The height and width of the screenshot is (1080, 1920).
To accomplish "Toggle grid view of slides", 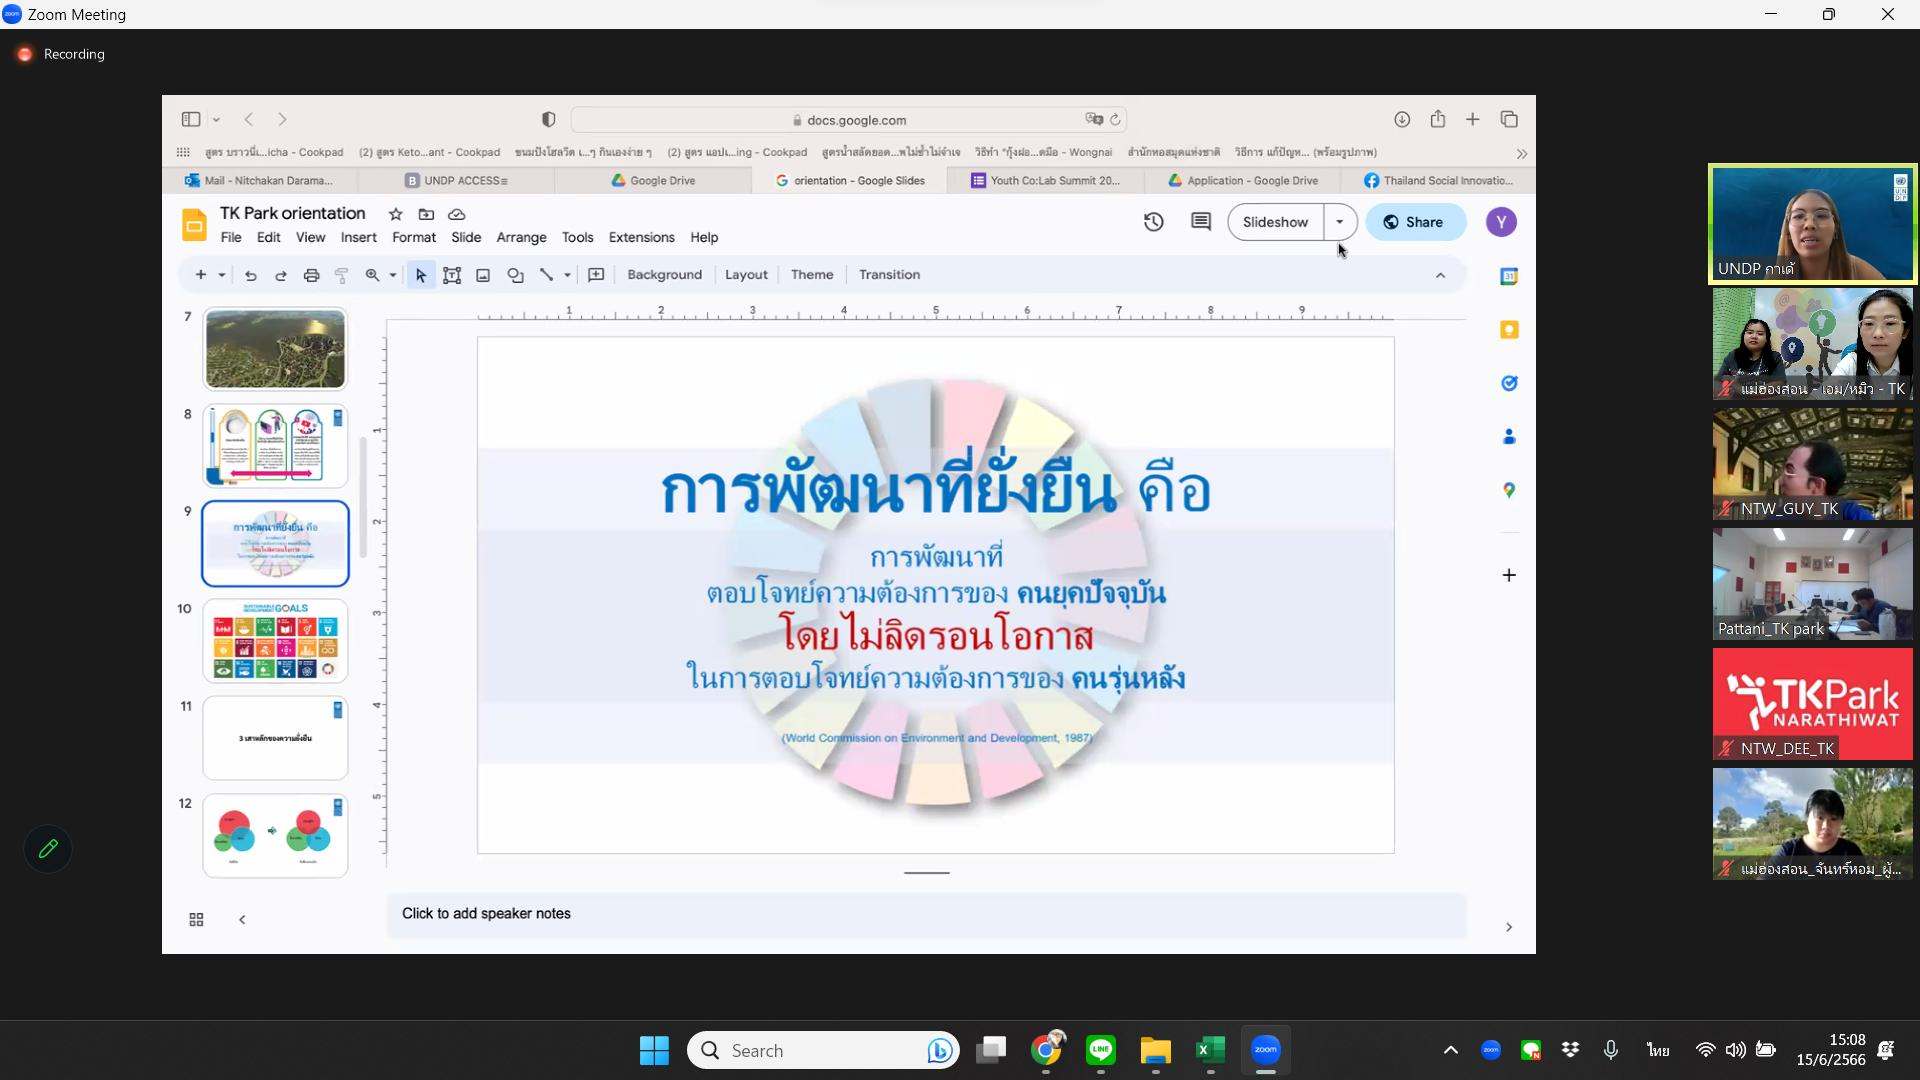I will [196, 920].
